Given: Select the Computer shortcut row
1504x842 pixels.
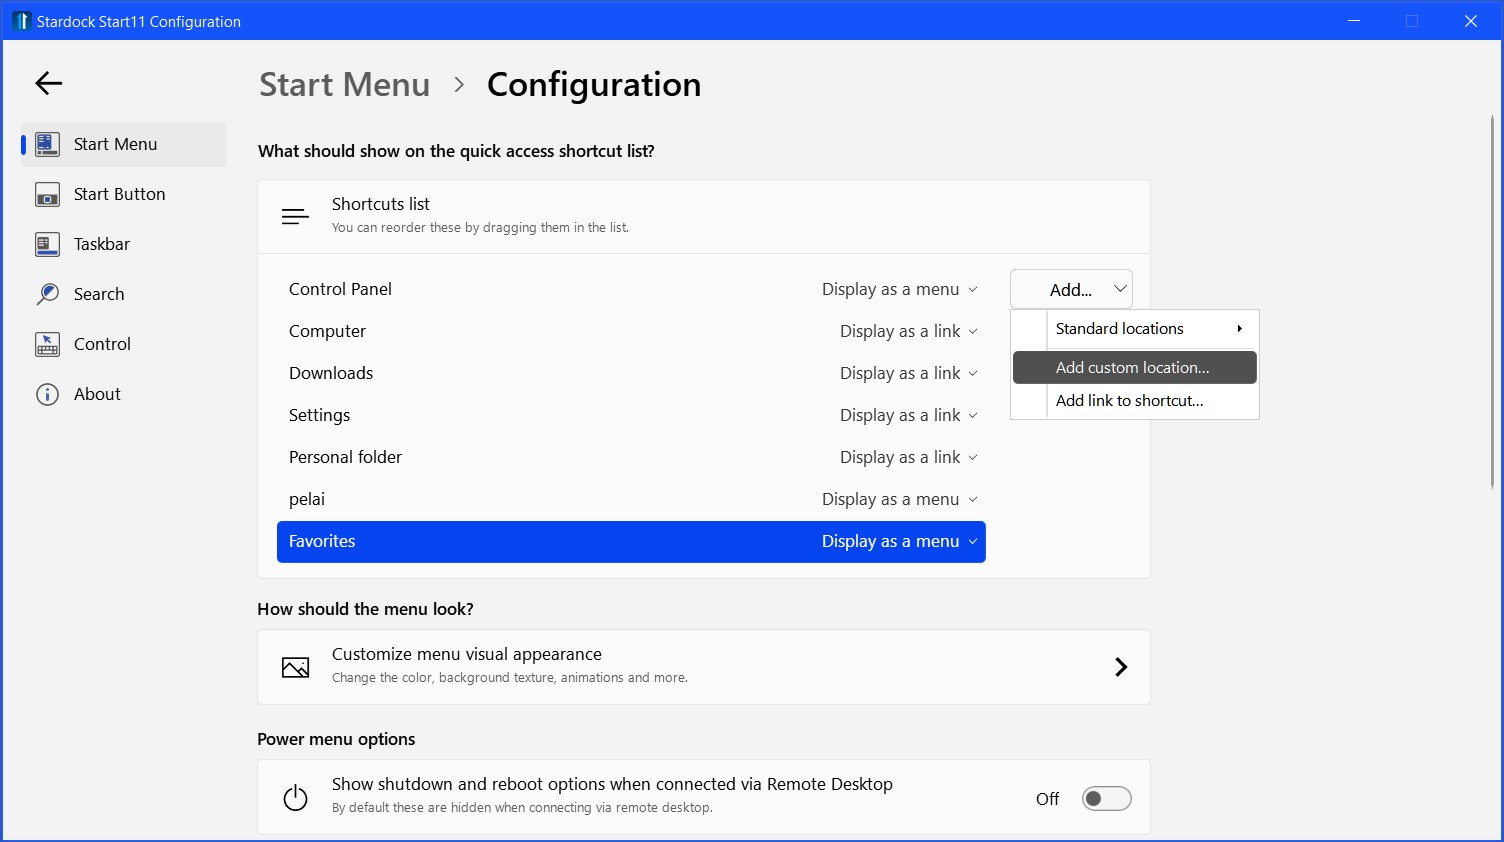Looking at the screenshot, I should click(x=631, y=331).
